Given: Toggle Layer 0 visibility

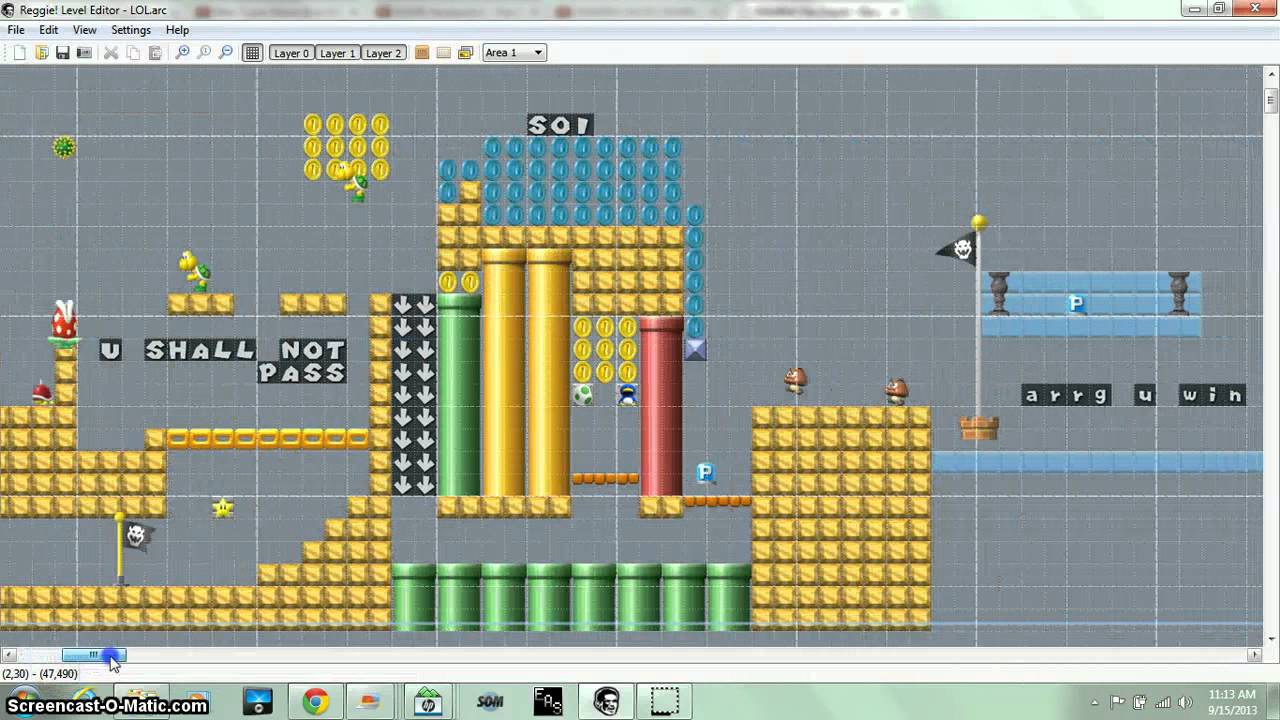Looking at the screenshot, I should click(x=291, y=53).
